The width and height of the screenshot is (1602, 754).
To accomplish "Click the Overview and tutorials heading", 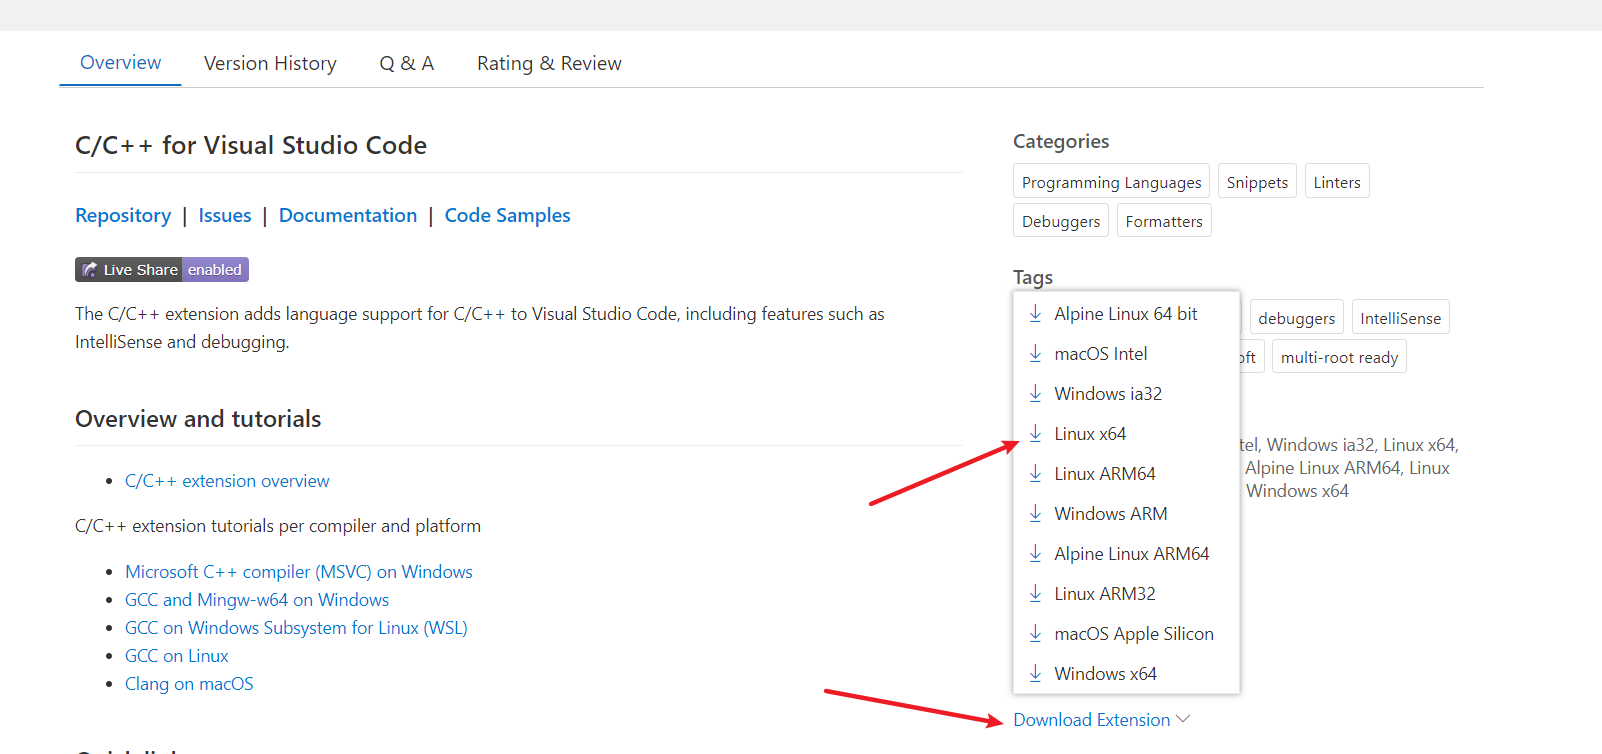I will click(198, 419).
